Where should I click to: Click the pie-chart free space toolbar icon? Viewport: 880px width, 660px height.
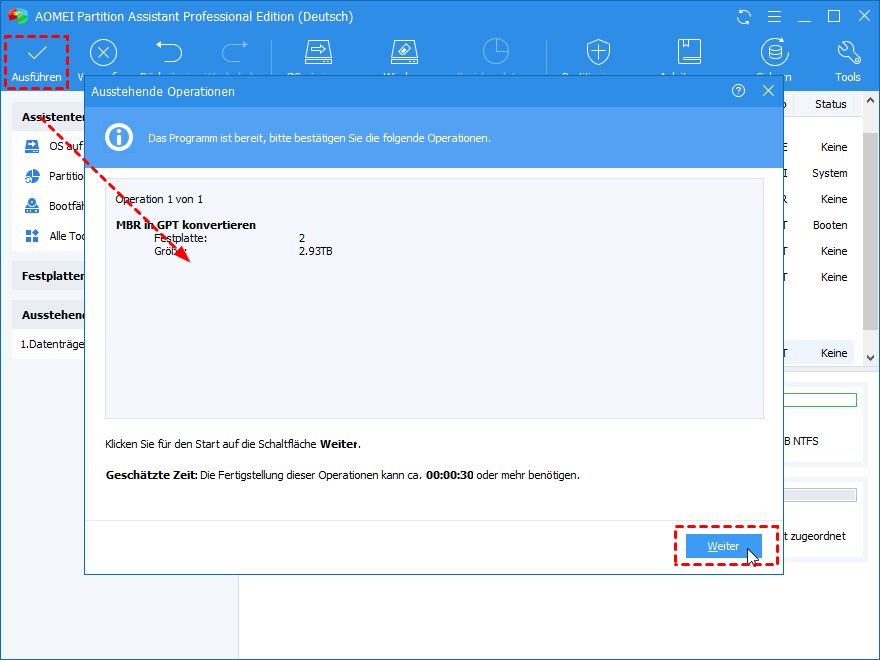coord(496,52)
